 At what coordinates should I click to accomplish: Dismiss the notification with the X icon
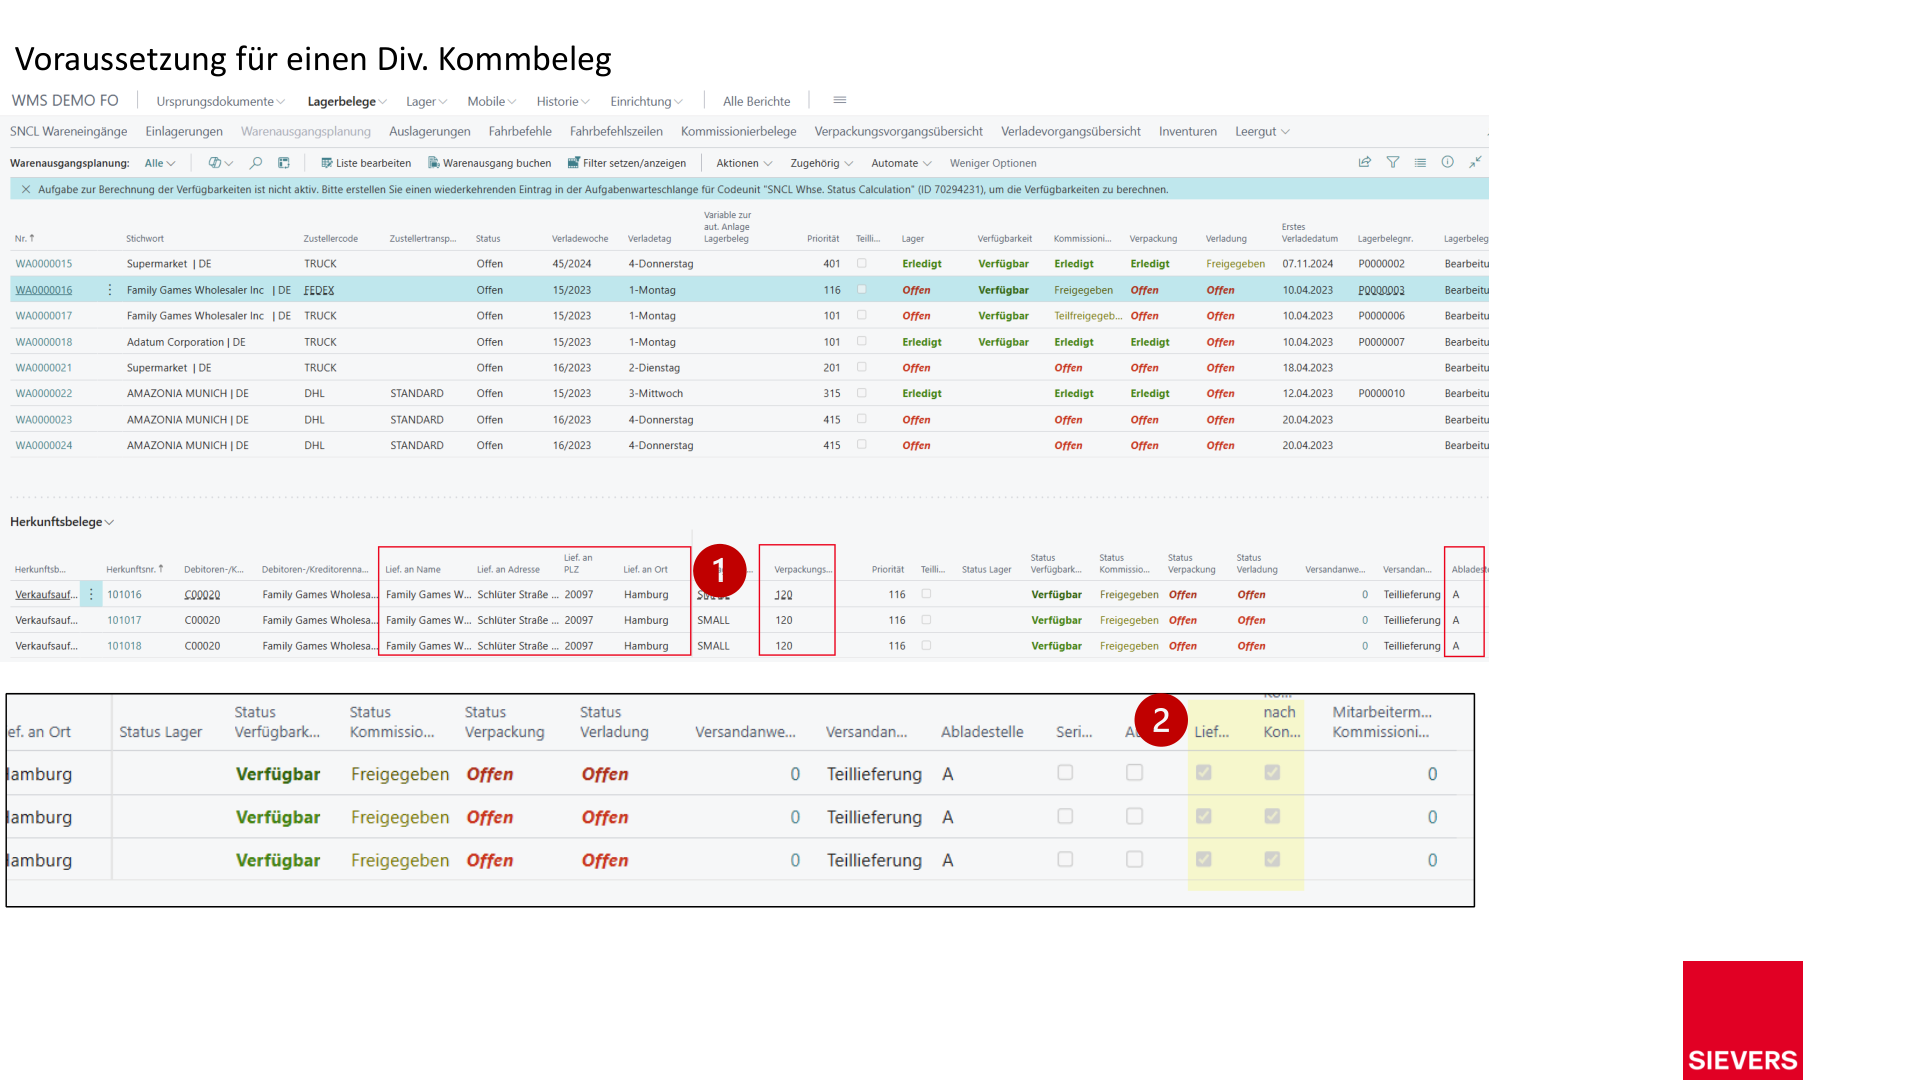click(26, 189)
